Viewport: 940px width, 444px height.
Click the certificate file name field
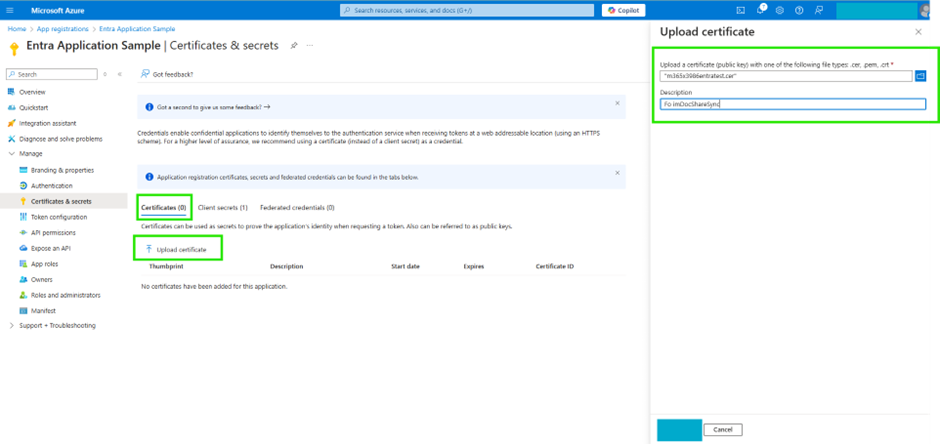coord(786,76)
